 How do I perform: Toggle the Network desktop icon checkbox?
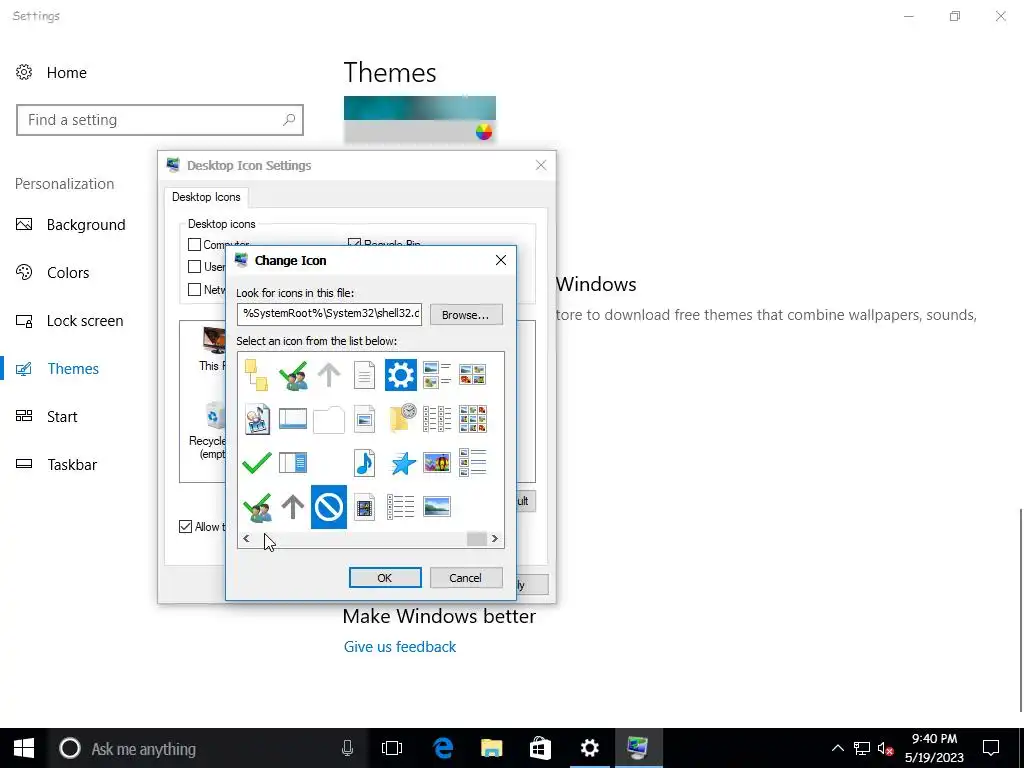coord(194,289)
